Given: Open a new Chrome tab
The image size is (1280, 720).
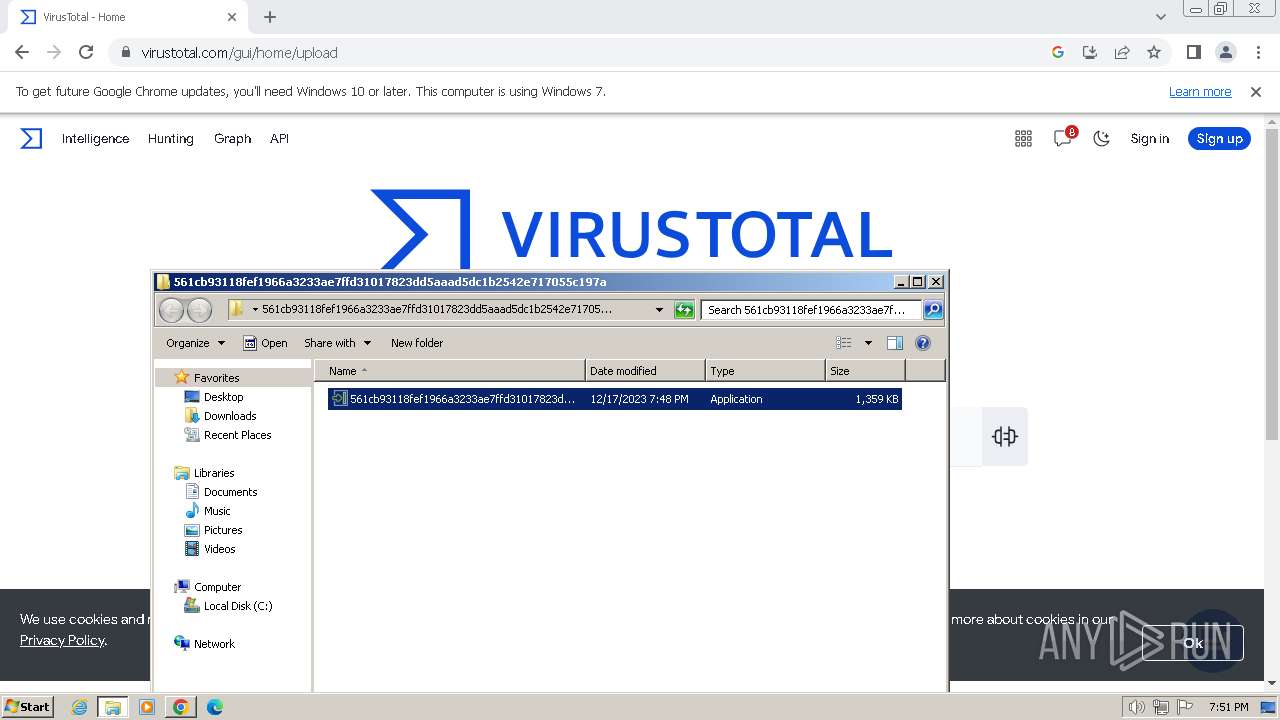Looking at the screenshot, I should pos(270,17).
